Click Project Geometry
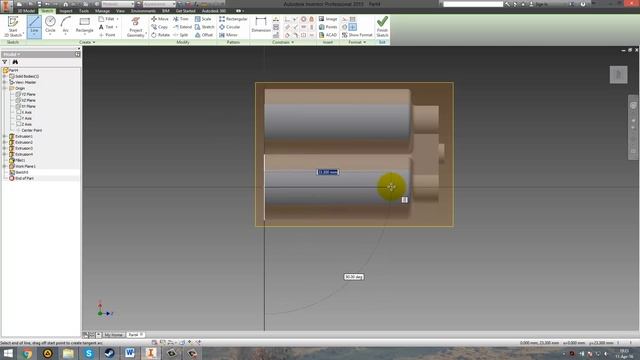 click(x=136, y=27)
